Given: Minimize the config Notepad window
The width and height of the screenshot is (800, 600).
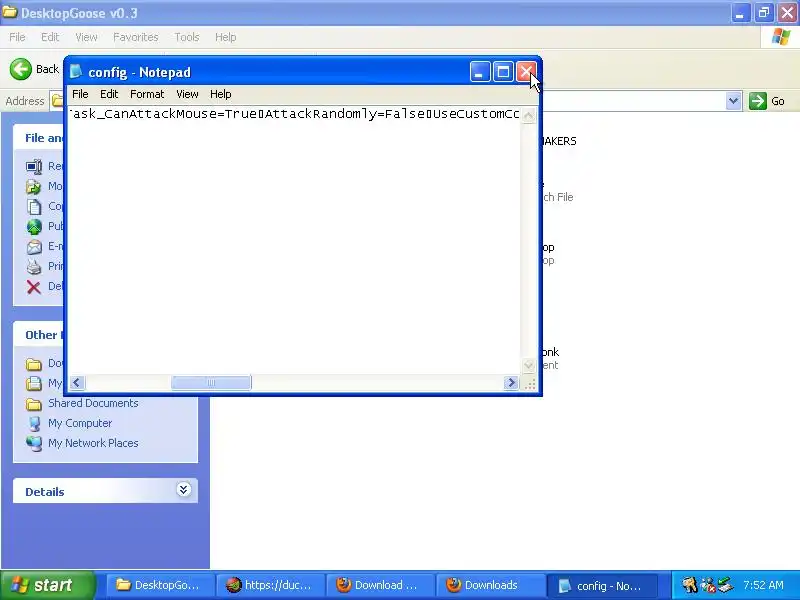Looking at the screenshot, I should pos(480,72).
